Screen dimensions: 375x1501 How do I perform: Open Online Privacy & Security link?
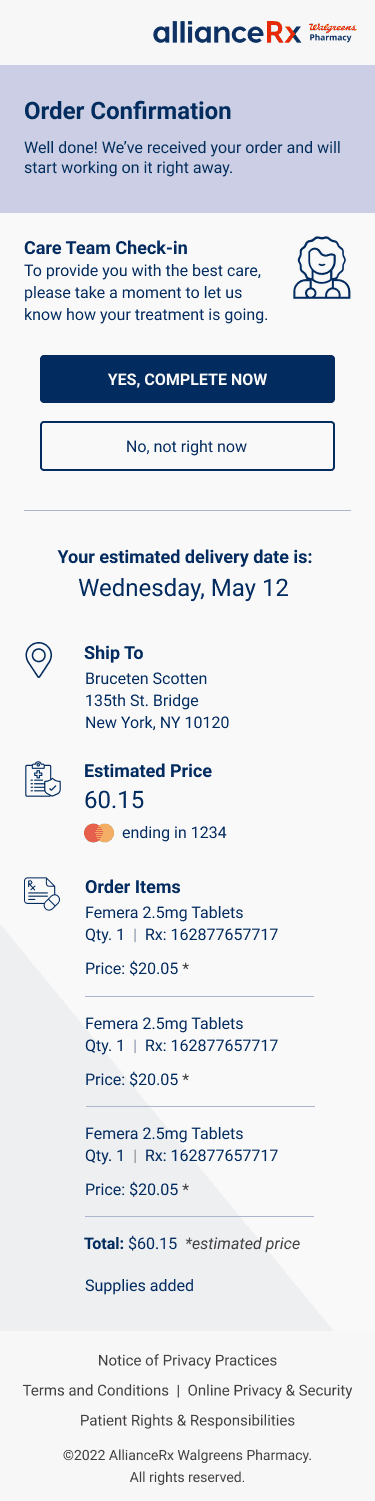pos(270,1390)
